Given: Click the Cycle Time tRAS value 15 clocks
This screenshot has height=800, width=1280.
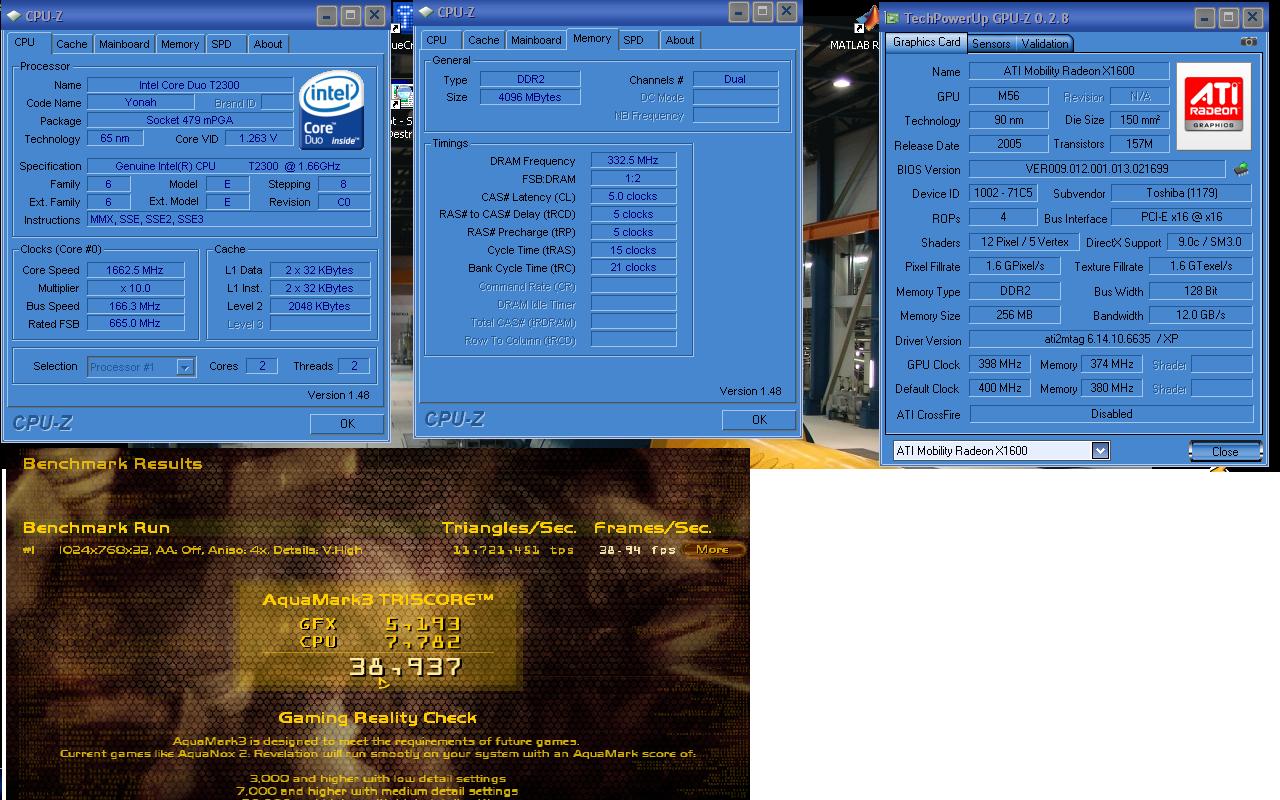Looking at the screenshot, I should pos(633,250).
